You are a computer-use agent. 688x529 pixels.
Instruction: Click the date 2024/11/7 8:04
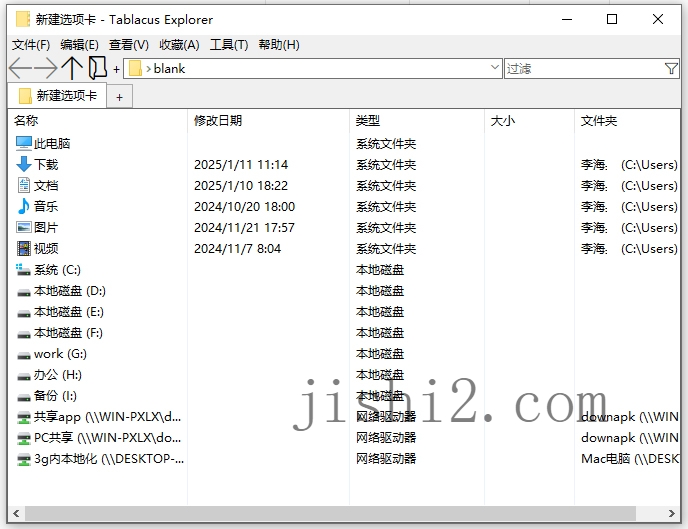pyautogui.click(x=237, y=249)
